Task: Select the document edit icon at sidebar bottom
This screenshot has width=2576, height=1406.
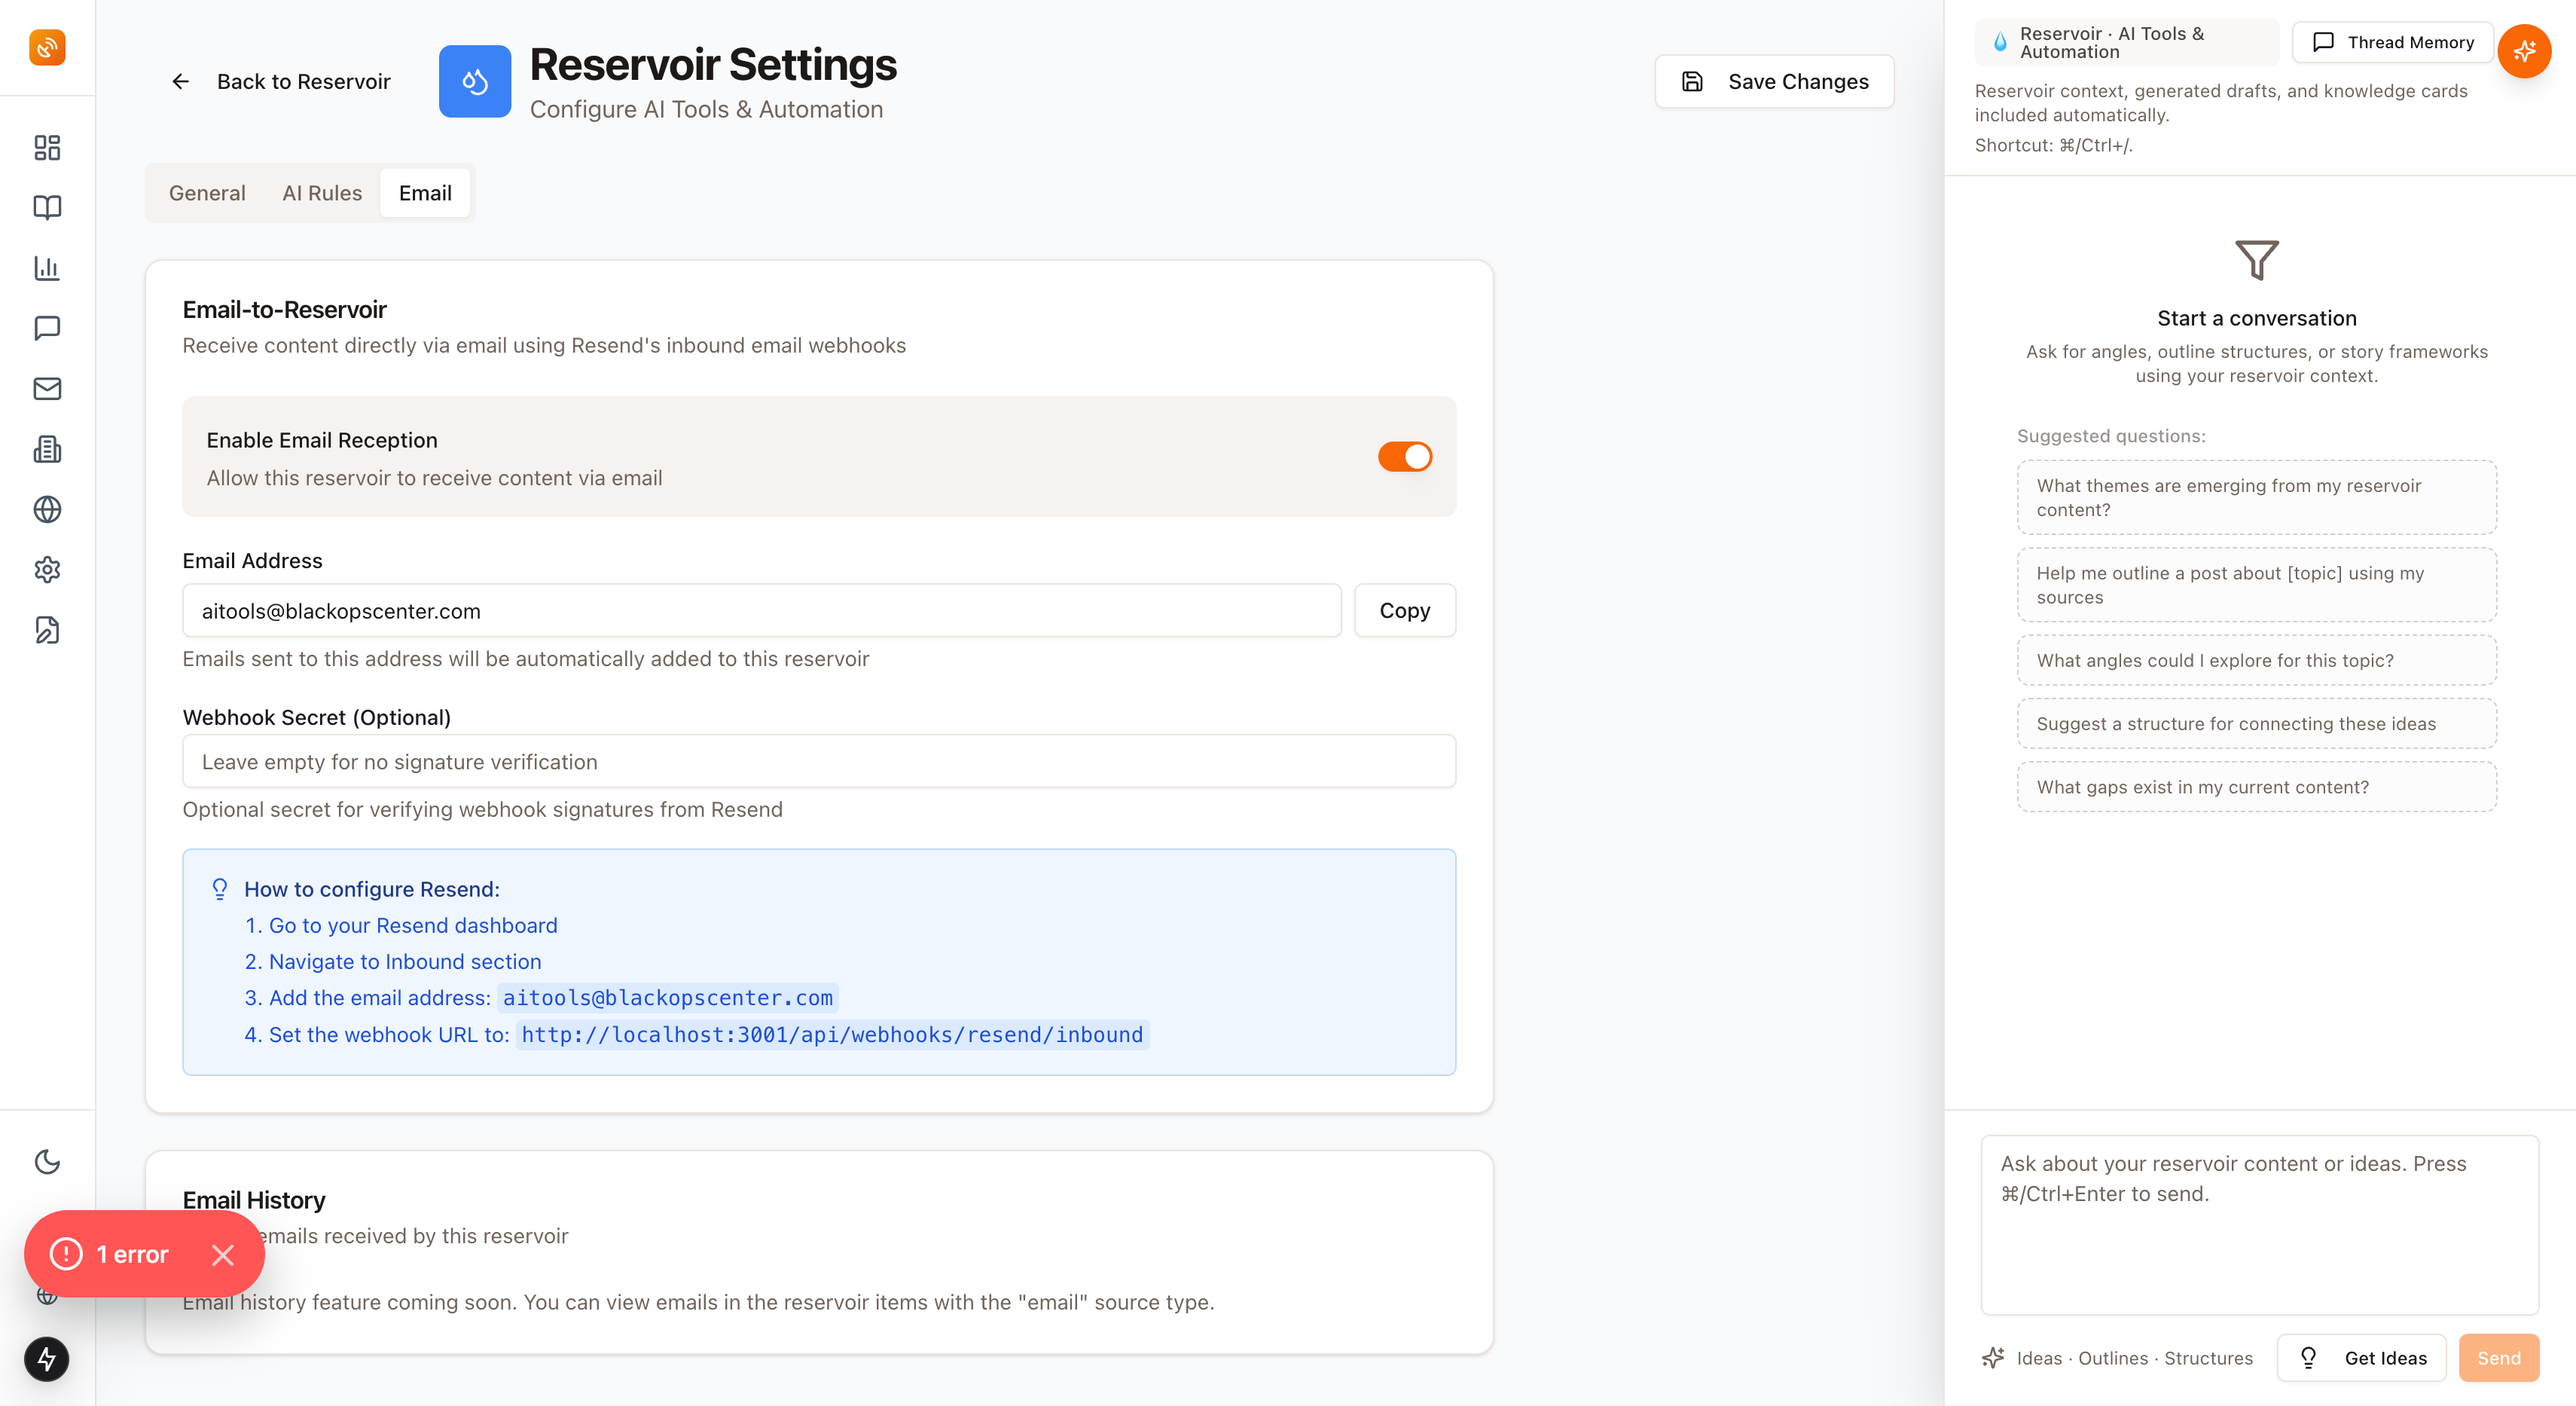Action: tap(46, 630)
